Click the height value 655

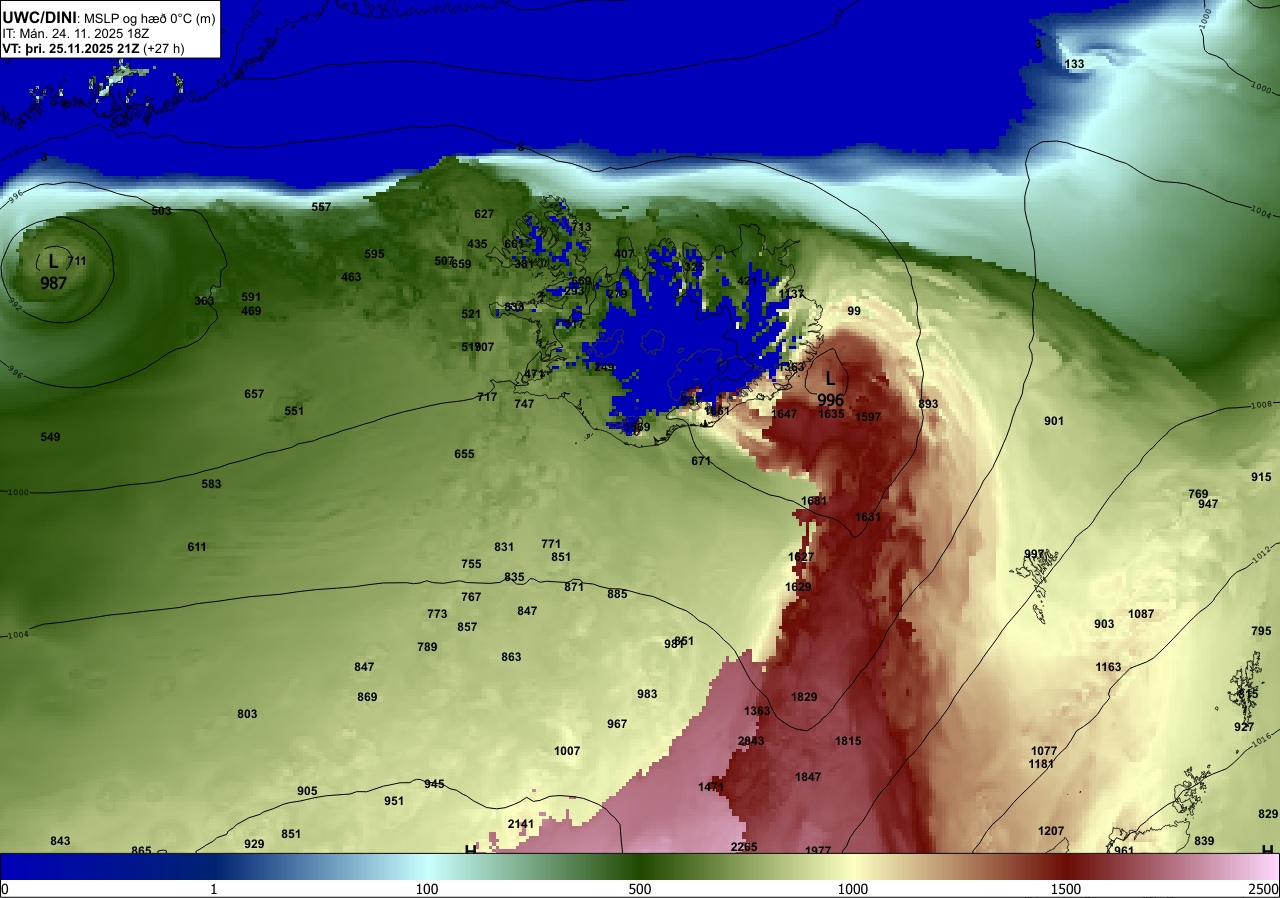click(x=464, y=454)
